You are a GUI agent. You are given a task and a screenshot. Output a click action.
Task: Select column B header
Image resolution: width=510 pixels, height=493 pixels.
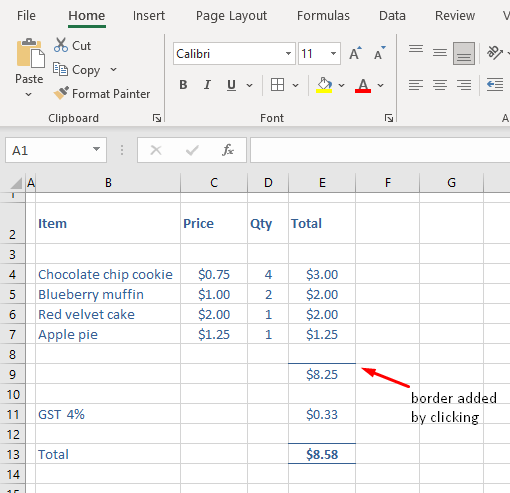(108, 183)
